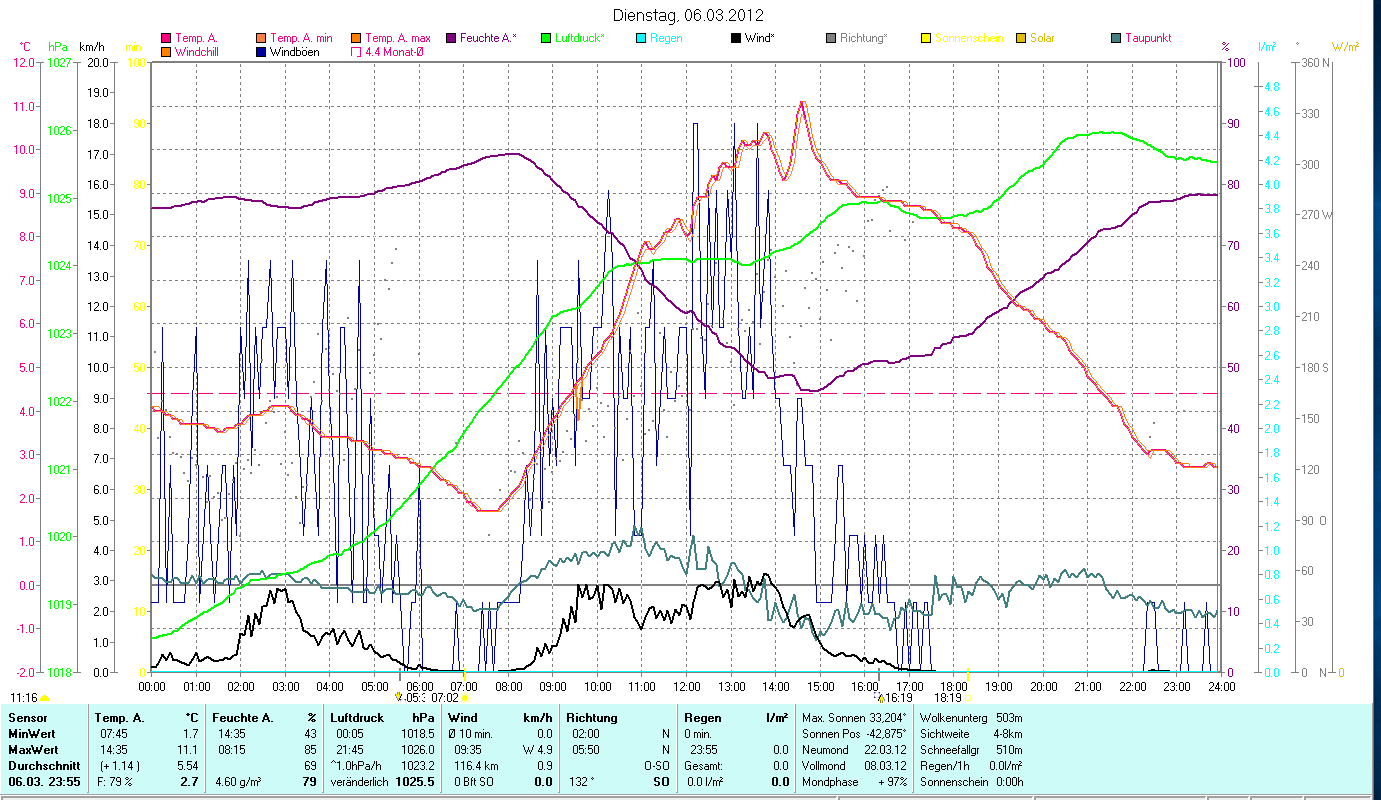Screen dimensions: 1381x800
Task: Click the purple Feuchte A. legend square
Action: pos(450,38)
